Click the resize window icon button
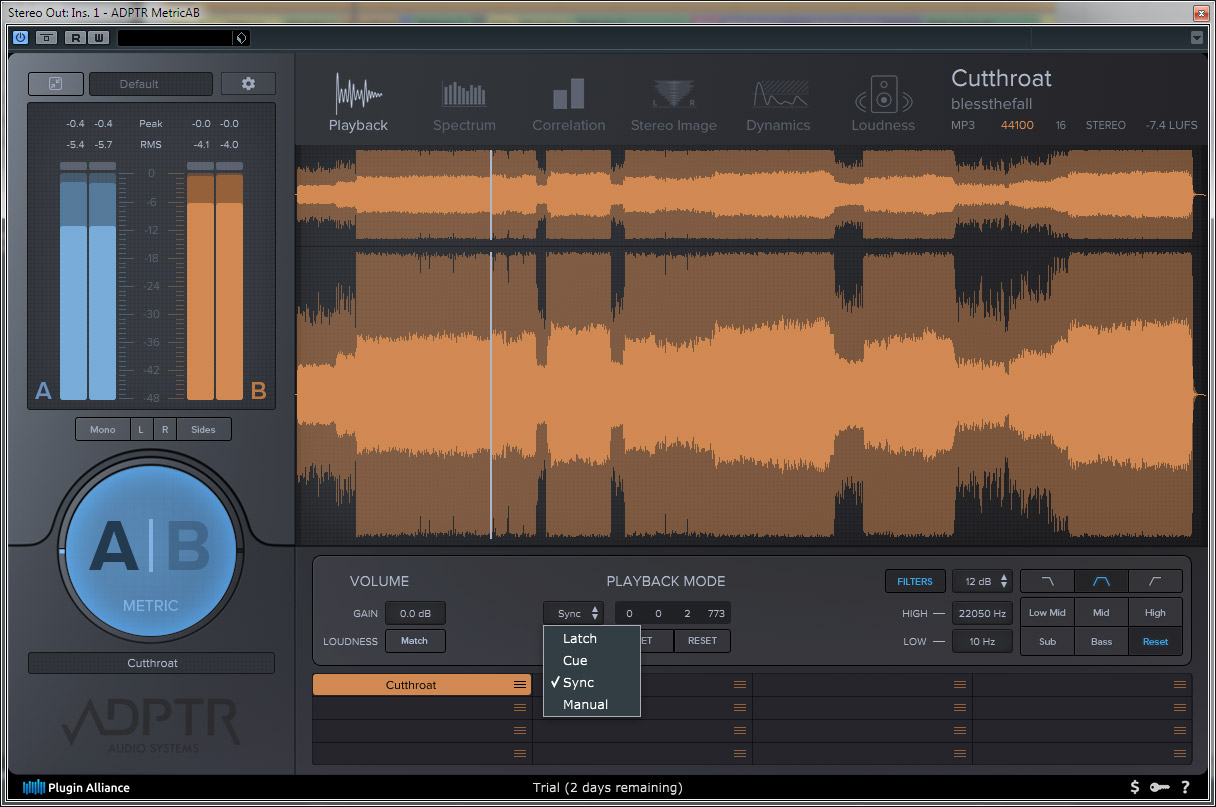 point(55,84)
